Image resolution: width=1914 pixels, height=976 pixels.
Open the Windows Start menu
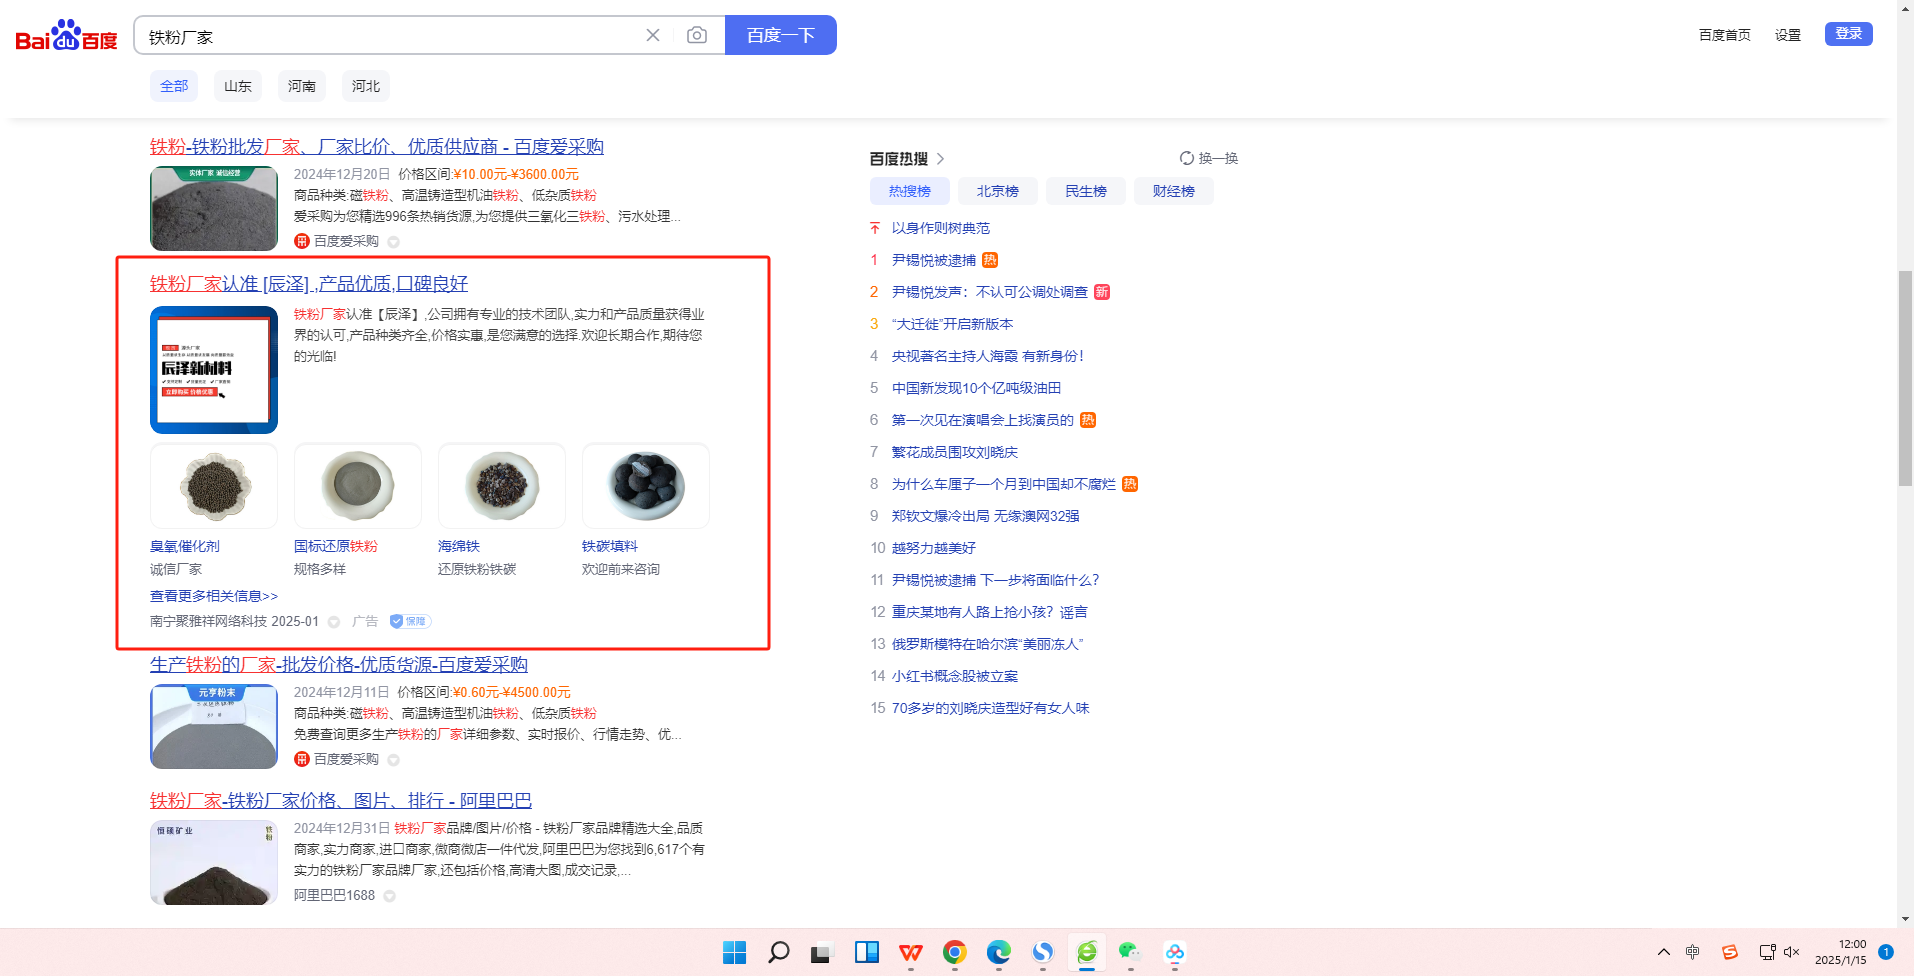[734, 952]
